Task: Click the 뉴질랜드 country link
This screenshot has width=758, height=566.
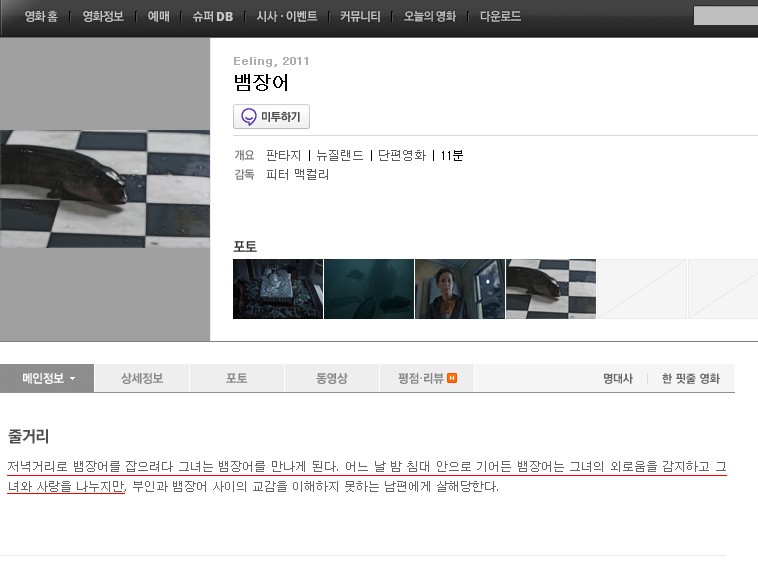Action: coord(340,155)
